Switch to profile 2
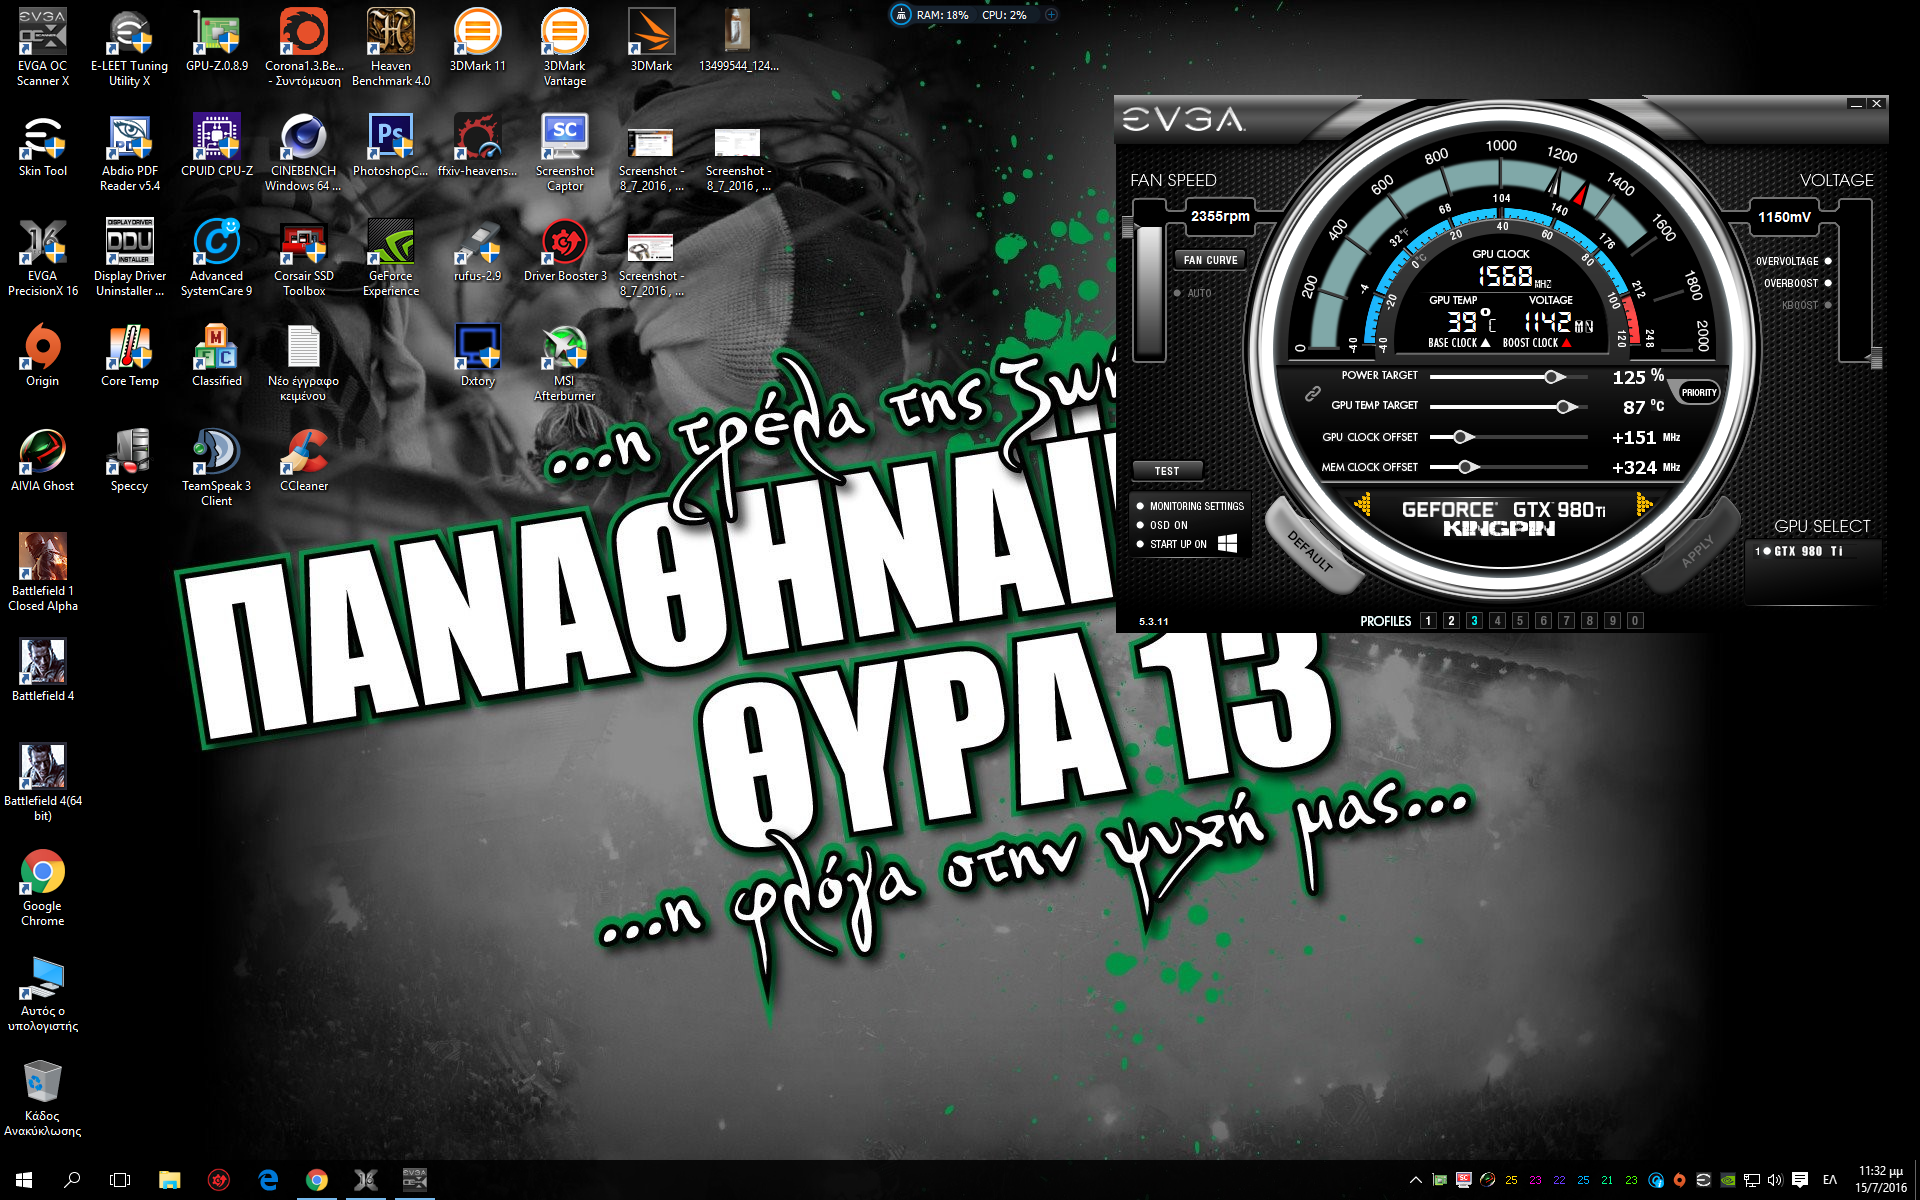Viewport: 1920px width, 1200px height. pos(1451,621)
